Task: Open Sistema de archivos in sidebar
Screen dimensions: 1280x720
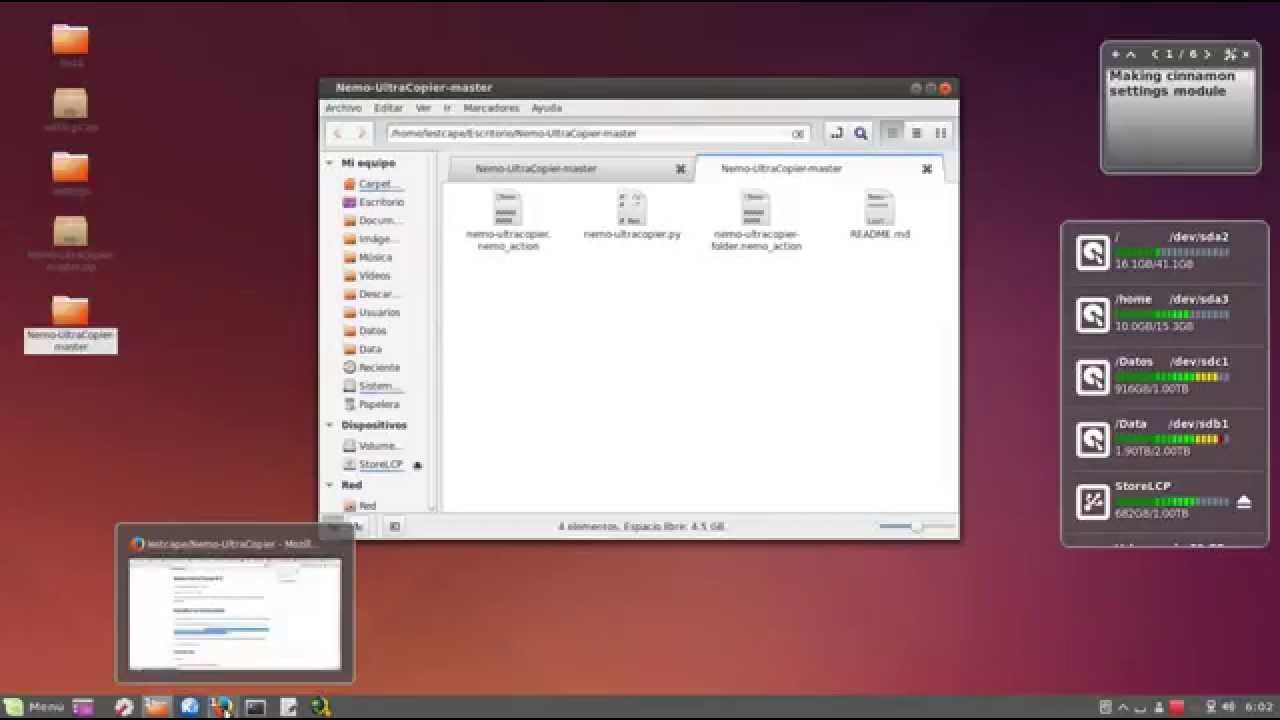Action: tap(373, 386)
